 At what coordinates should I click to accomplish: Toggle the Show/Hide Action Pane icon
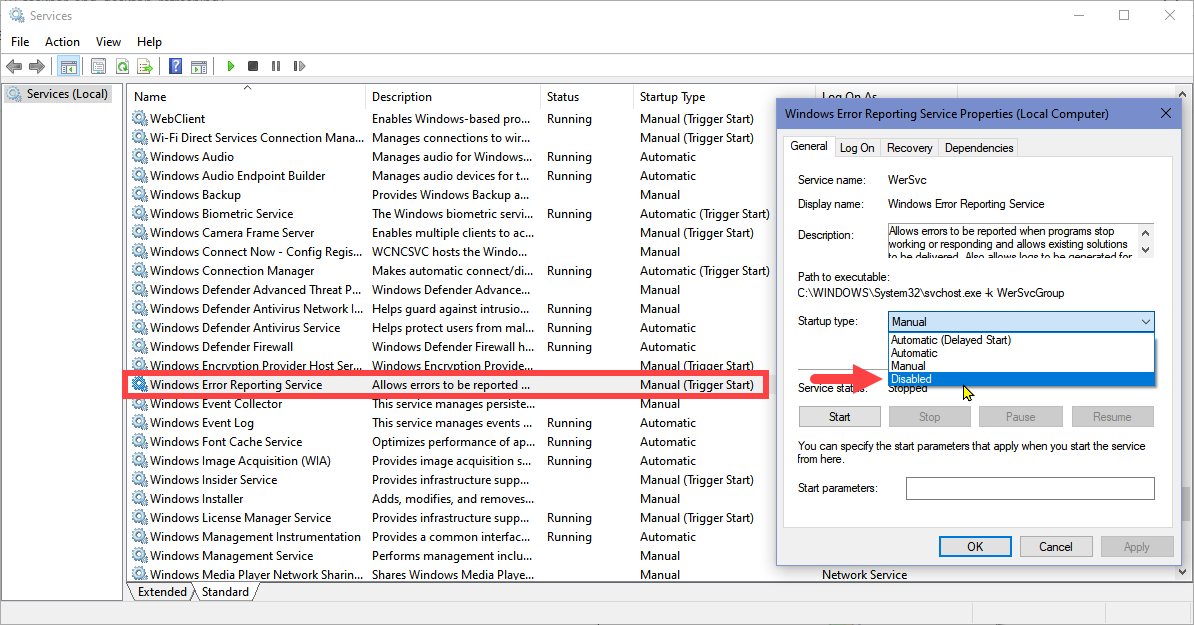(x=199, y=66)
